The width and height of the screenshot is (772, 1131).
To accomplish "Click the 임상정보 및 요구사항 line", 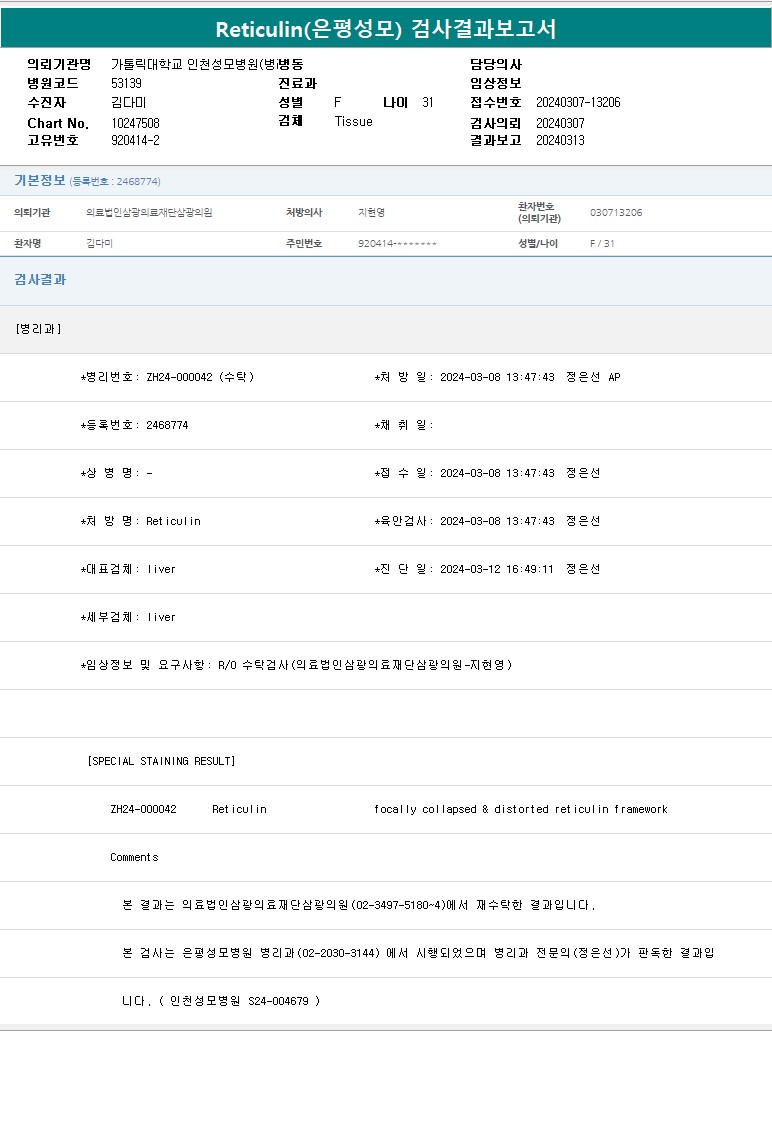I will coord(296,665).
